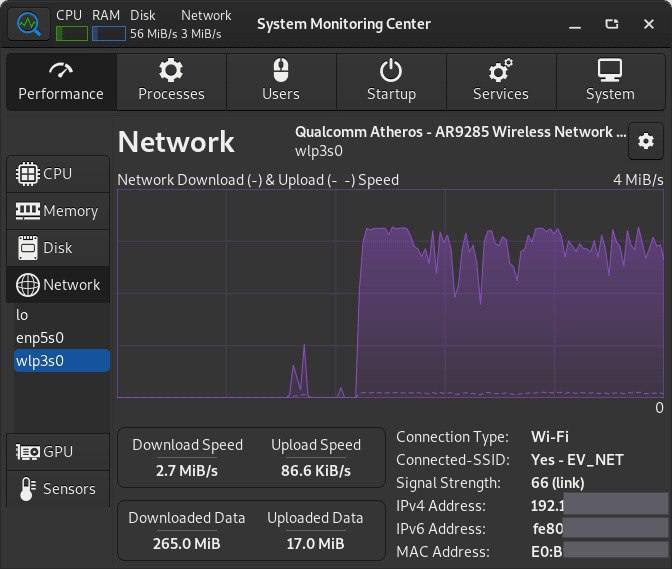This screenshot has width=672, height=569.
Task: Click the header network speed 3 MiB/s
Action: 201,34
